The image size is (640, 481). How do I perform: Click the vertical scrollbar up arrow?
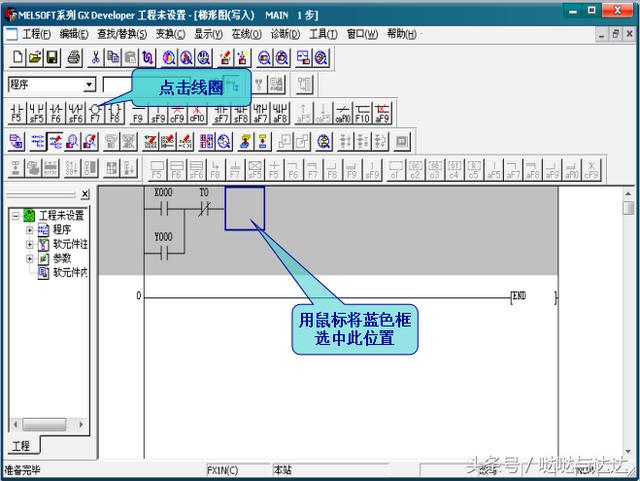[x=628, y=194]
